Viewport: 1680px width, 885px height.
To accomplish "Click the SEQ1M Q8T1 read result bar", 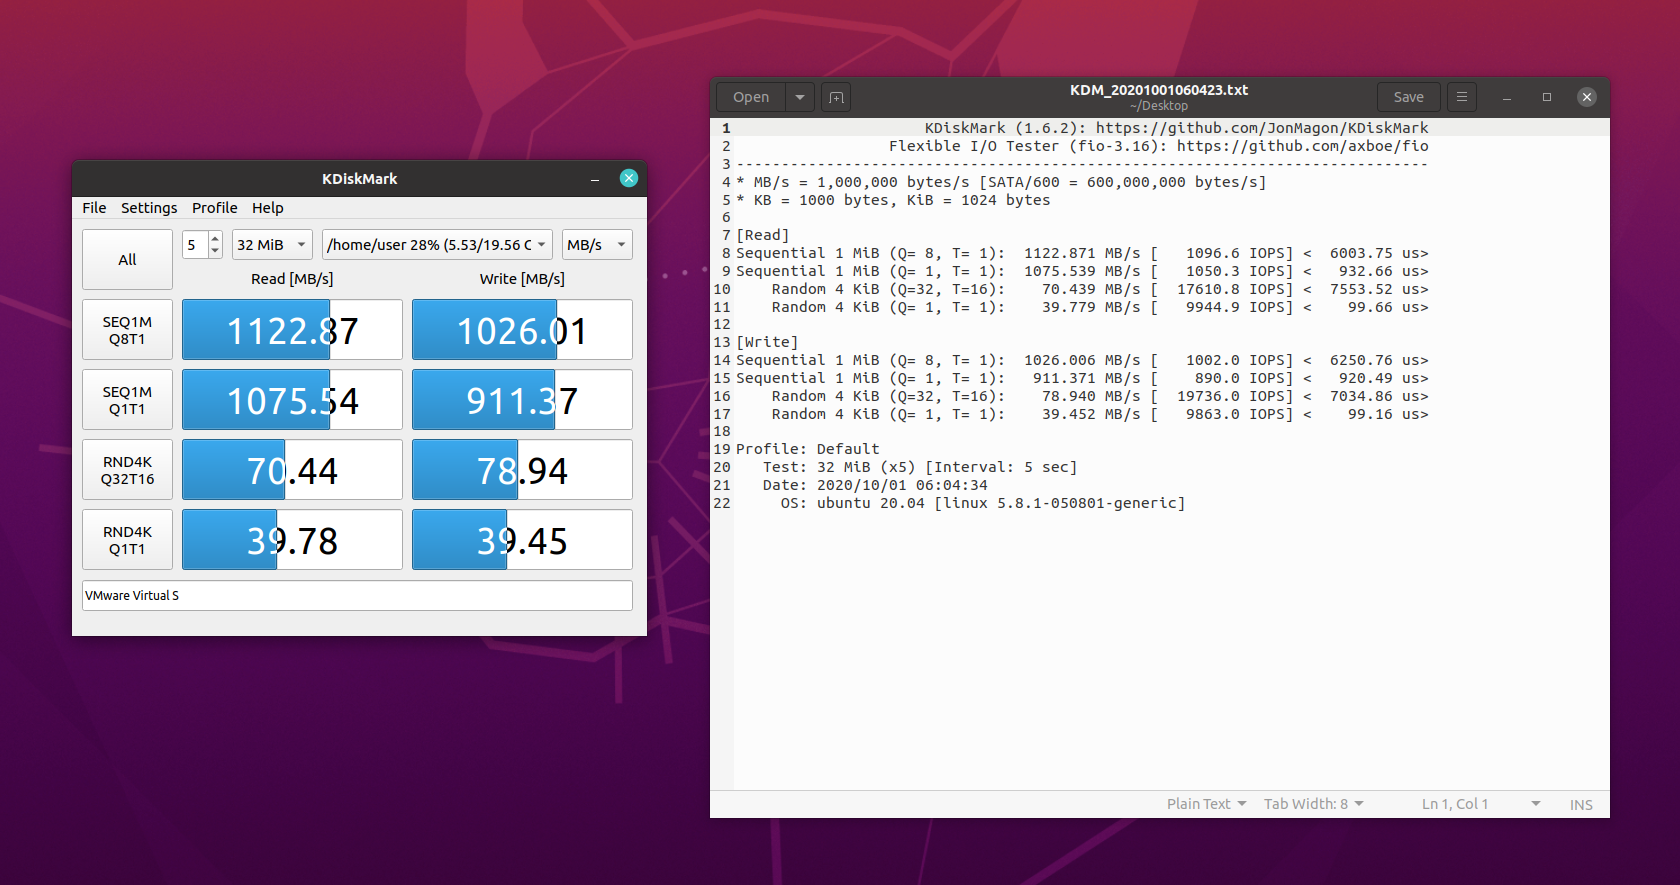I will pos(292,330).
